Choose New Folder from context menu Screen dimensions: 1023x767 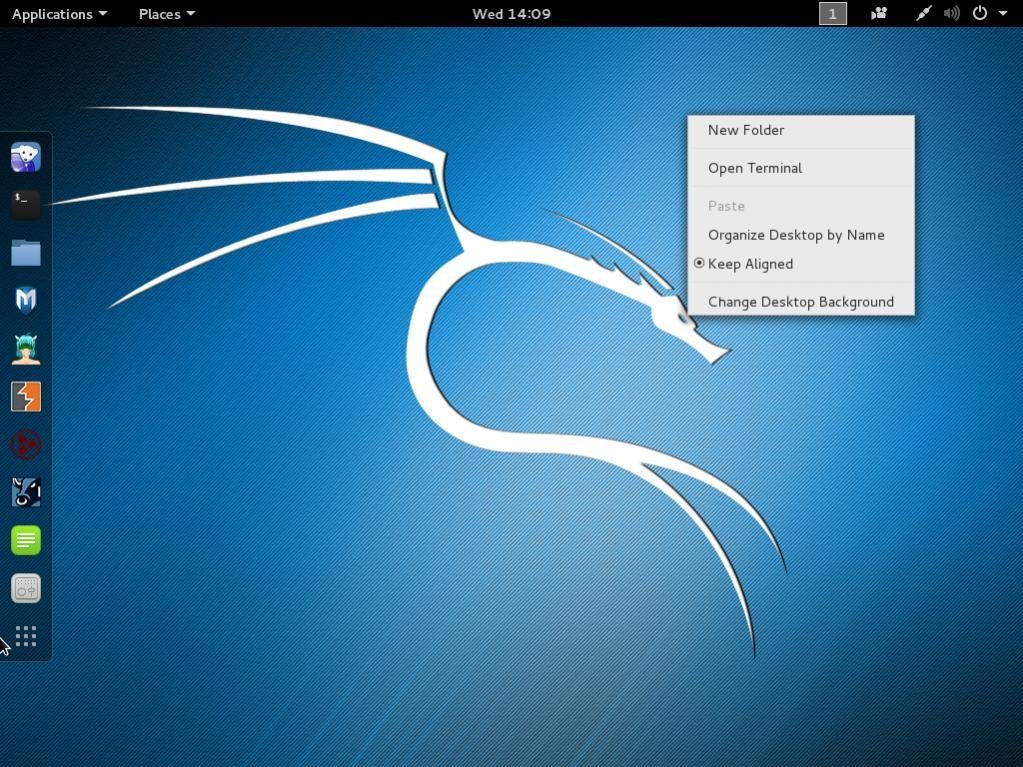tap(801, 130)
